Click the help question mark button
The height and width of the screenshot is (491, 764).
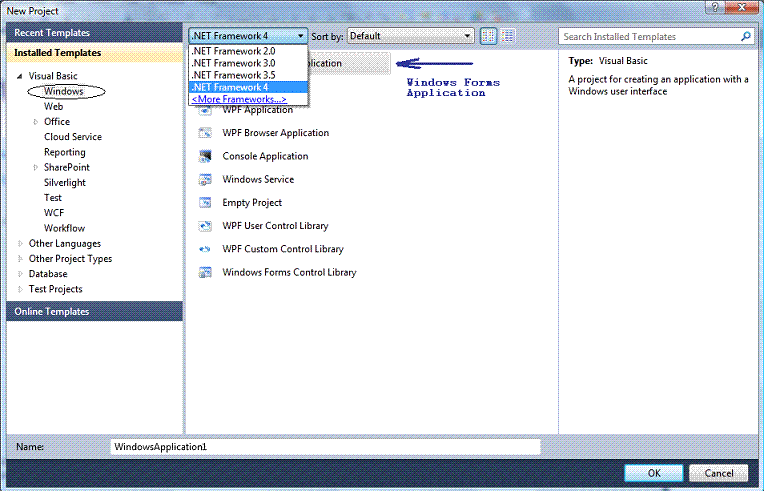click(x=715, y=7)
